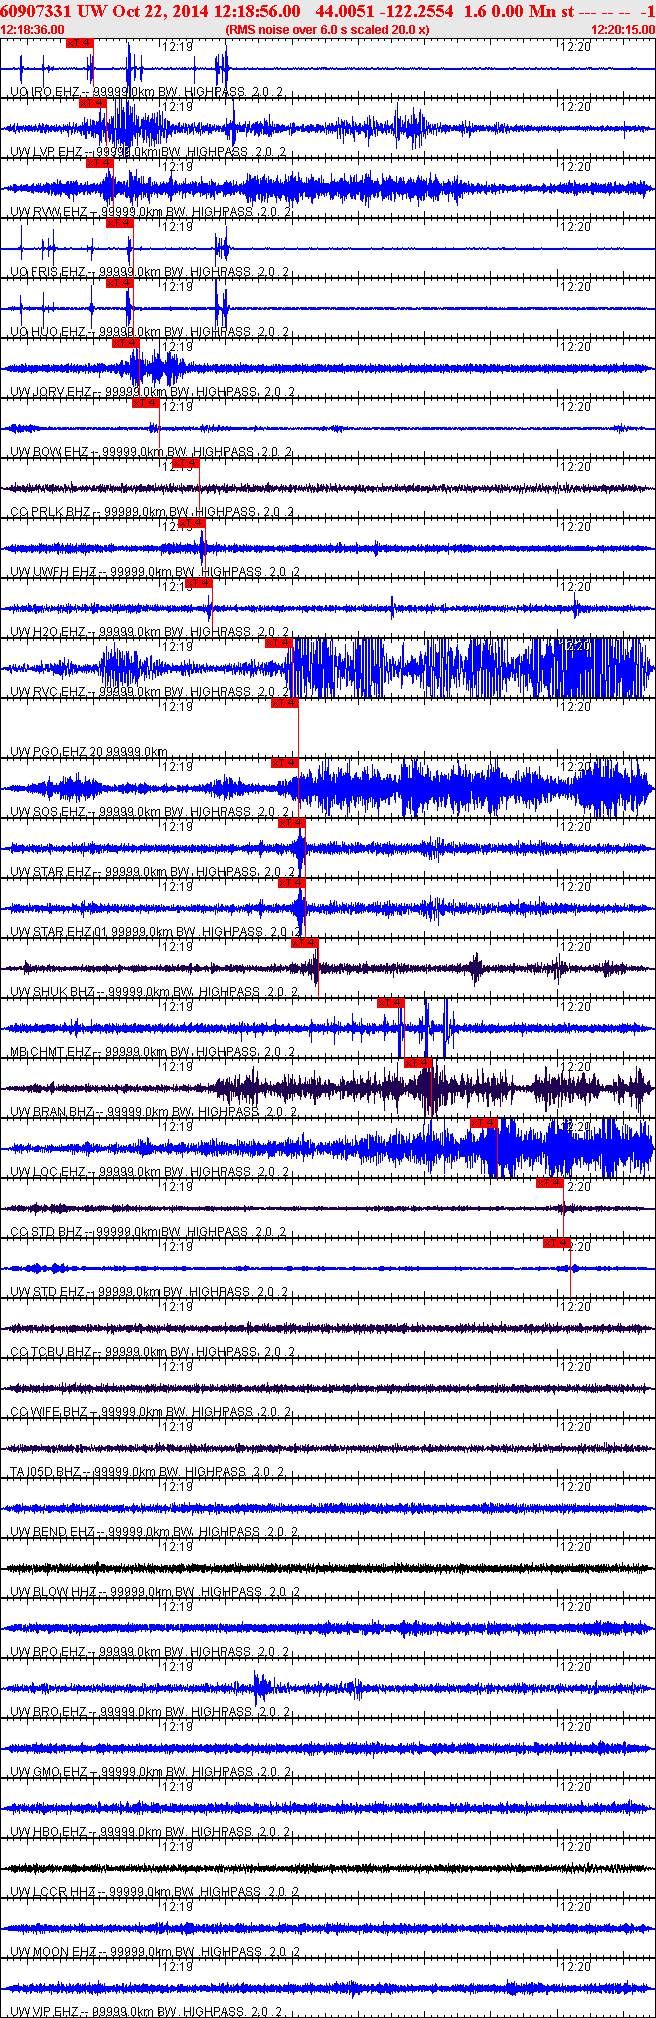The width and height of the screenshot is (656, 2018).
Task: Click the pick marker on MB CHMT trace
Action: [x=391, y=1003]
